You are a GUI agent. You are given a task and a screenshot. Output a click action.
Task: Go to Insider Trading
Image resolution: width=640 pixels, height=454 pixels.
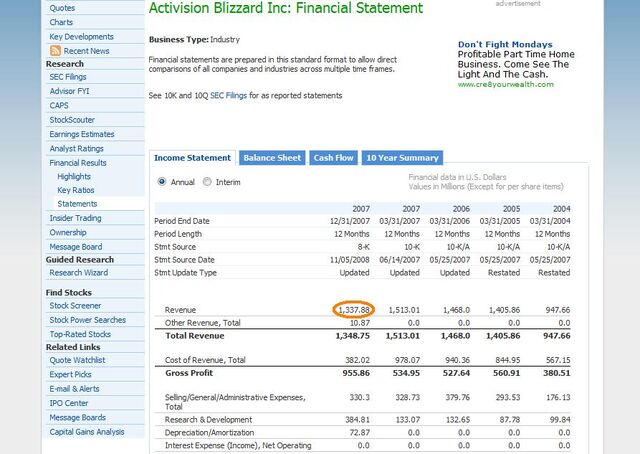pyautogui.click(x=76, y=218)
